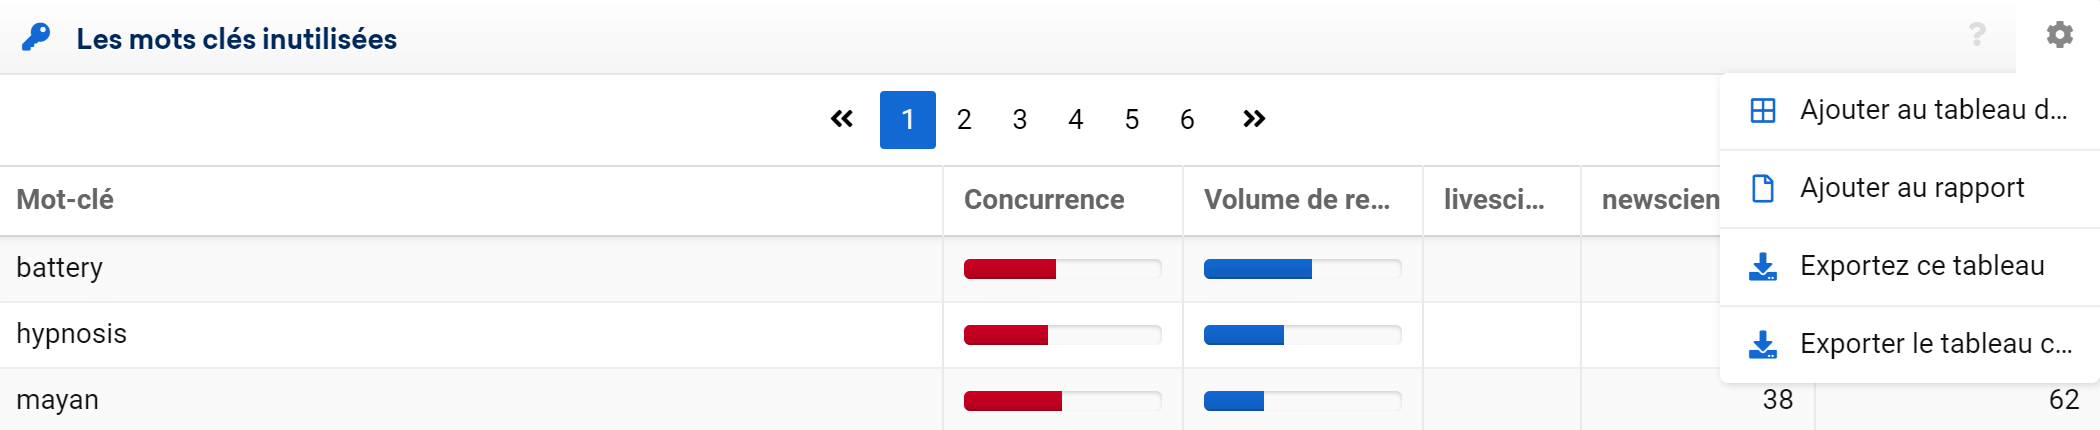Go to first page with double-left arrows
2100x430 pixels.
[x=842, y=119]
